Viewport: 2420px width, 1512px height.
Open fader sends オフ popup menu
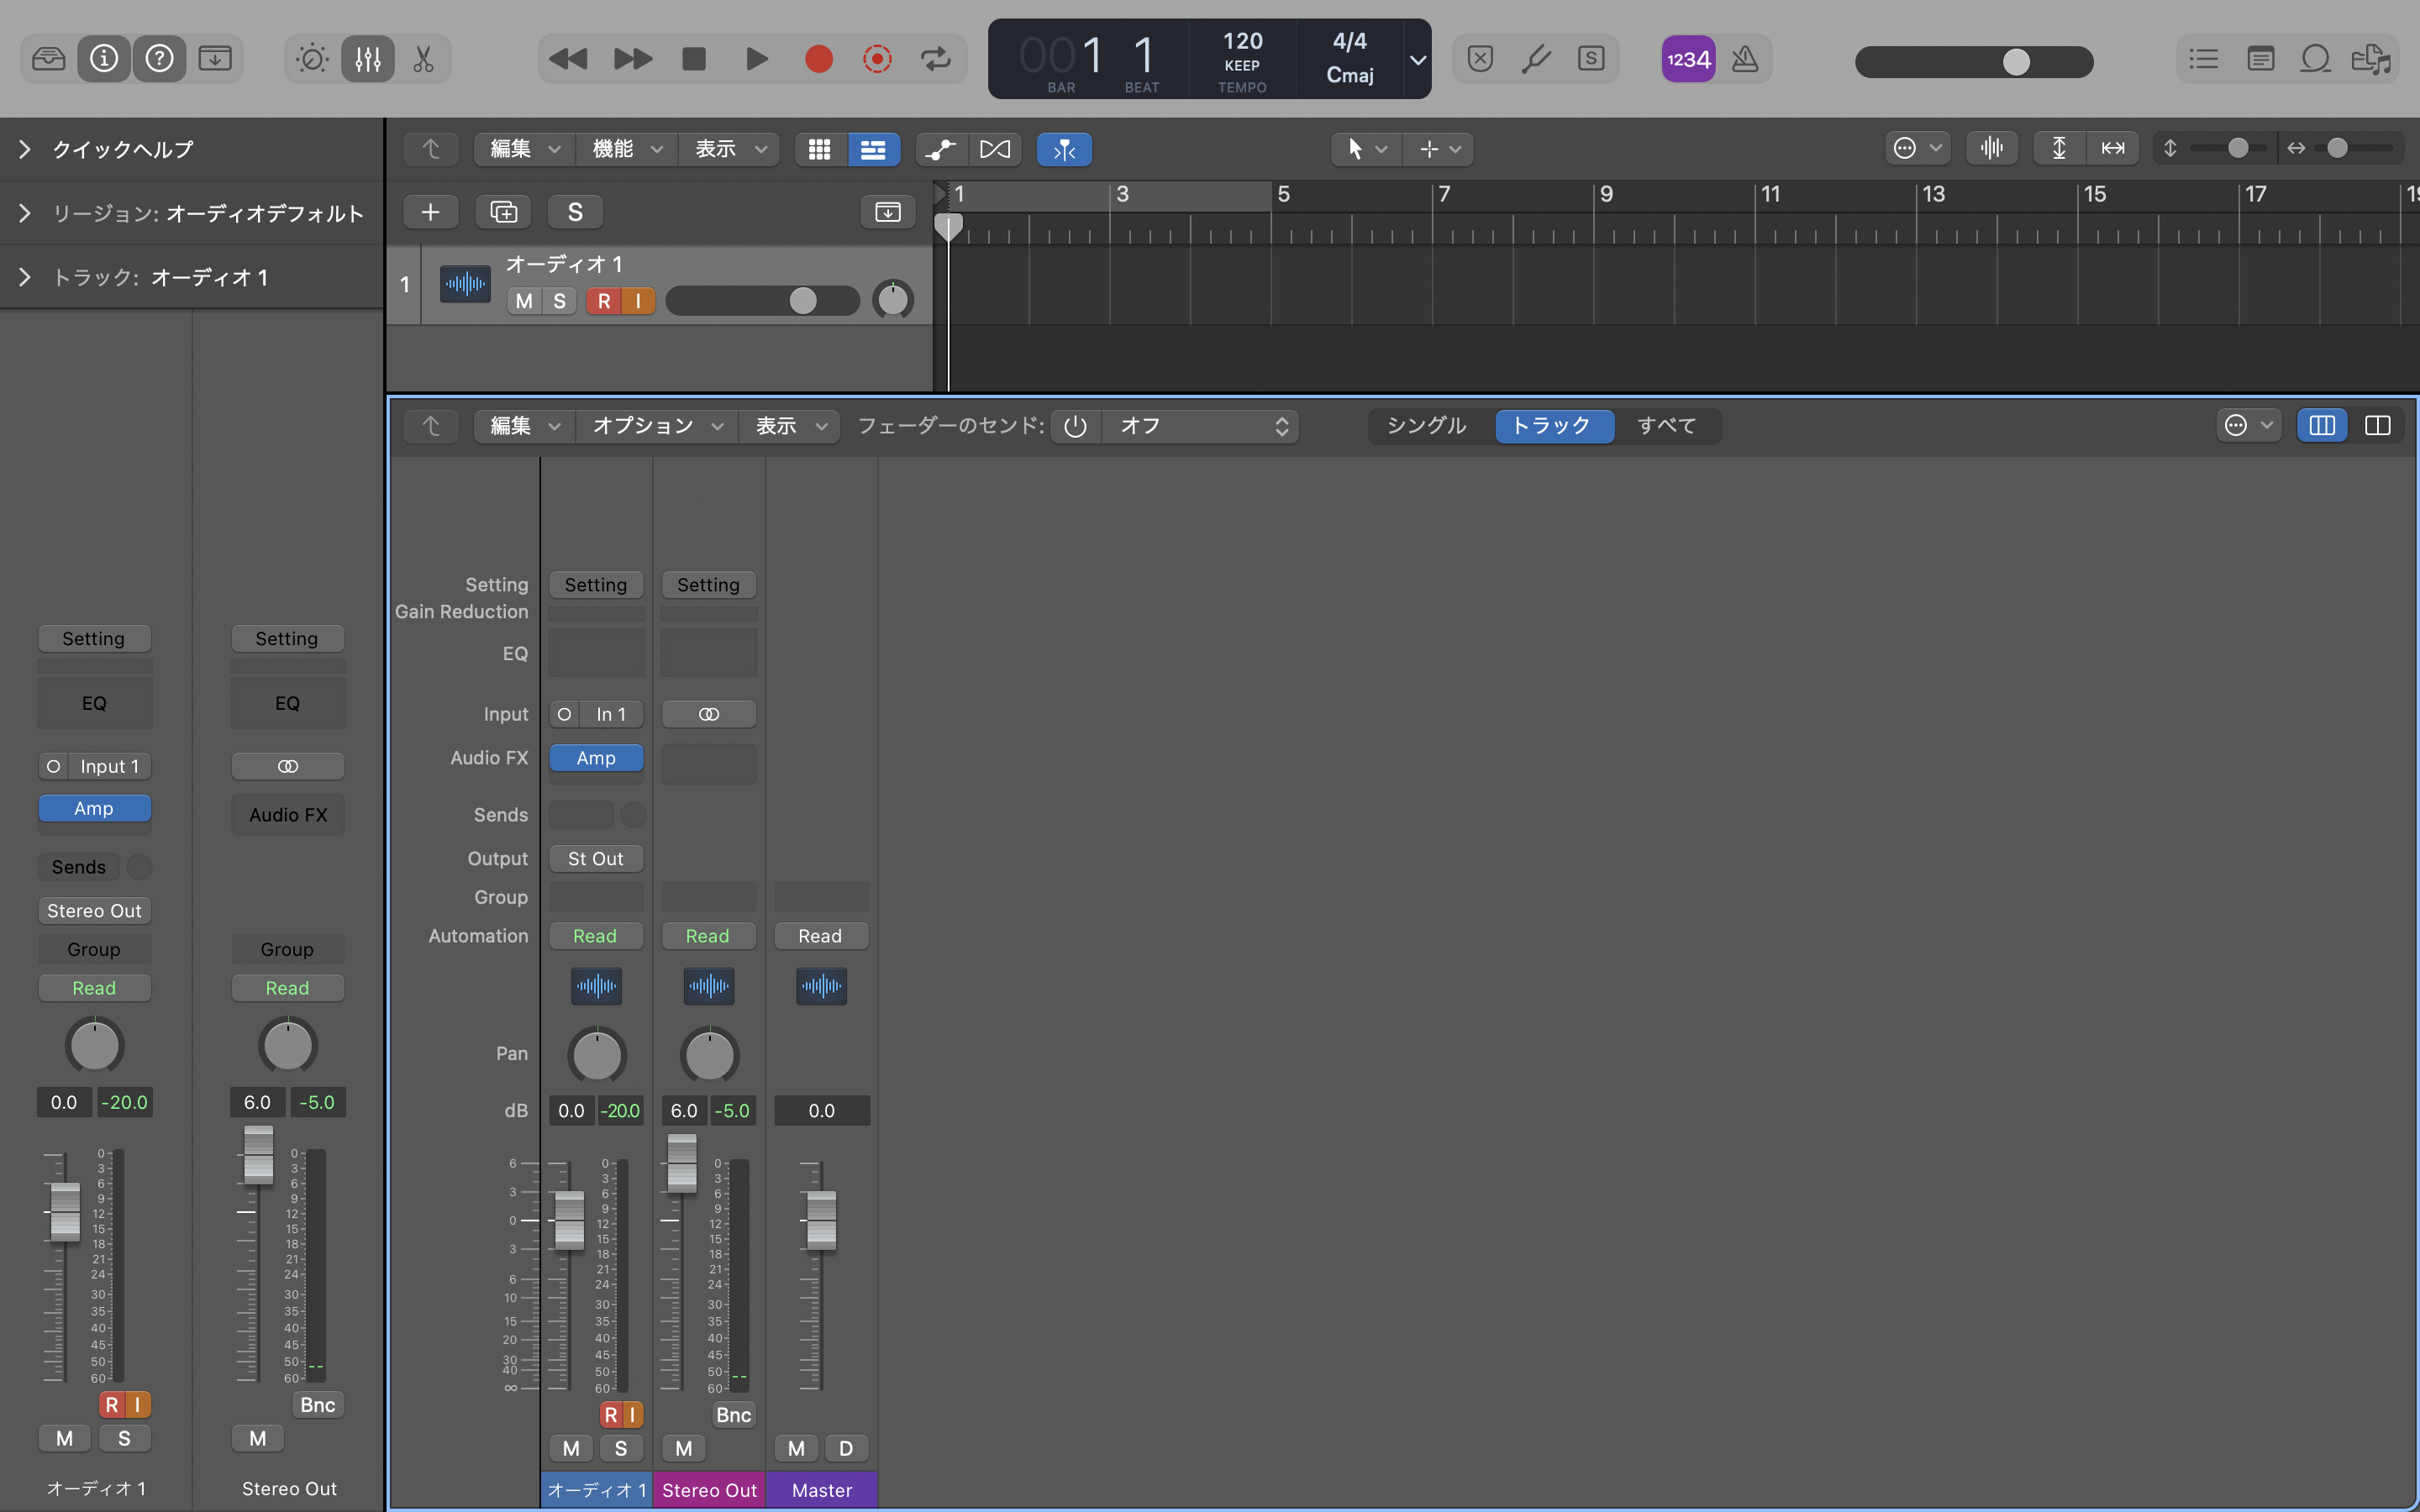tap(1200, 426)
